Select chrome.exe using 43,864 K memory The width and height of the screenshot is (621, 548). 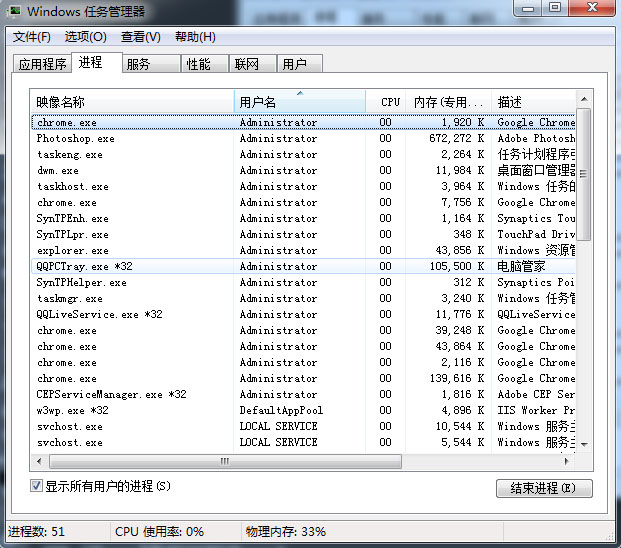tap(303, 346)
